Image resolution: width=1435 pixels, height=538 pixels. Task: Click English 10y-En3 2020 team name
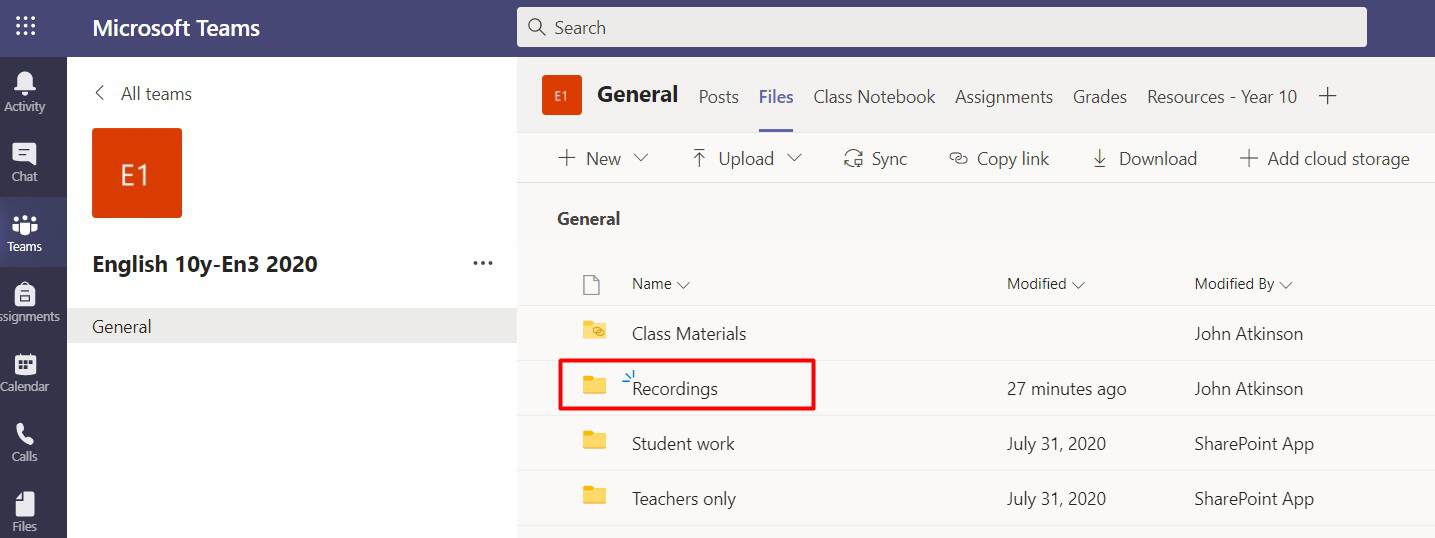click(x=205, y=264)
